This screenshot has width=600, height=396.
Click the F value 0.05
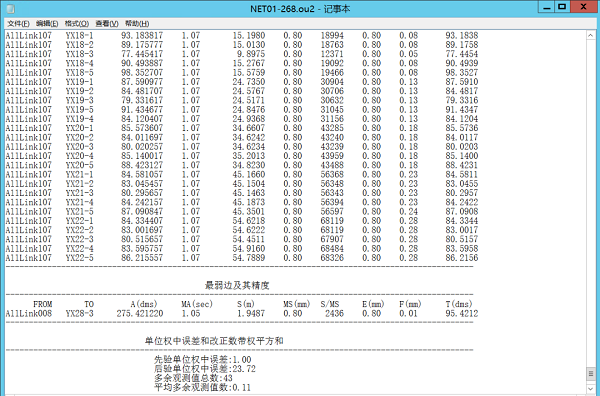pos(409,54)
